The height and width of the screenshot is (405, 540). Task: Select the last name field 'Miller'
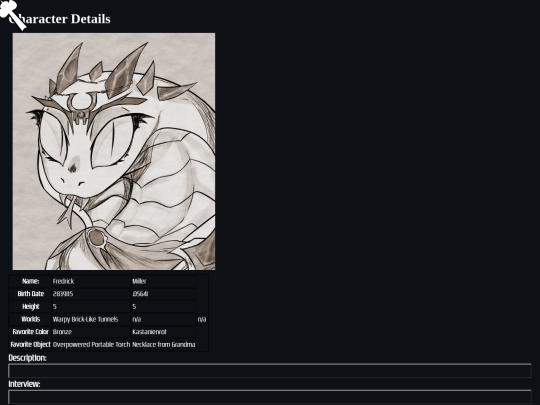pos(163,281)
